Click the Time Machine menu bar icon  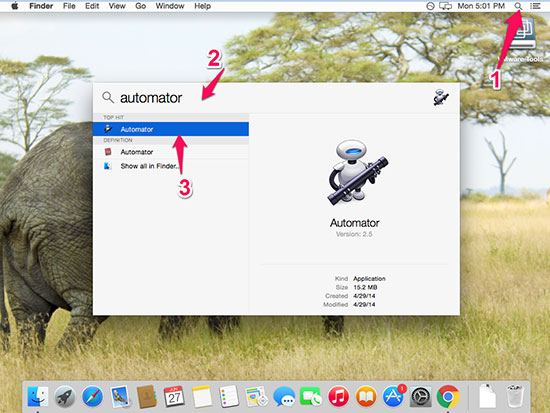tap(430, 6)
